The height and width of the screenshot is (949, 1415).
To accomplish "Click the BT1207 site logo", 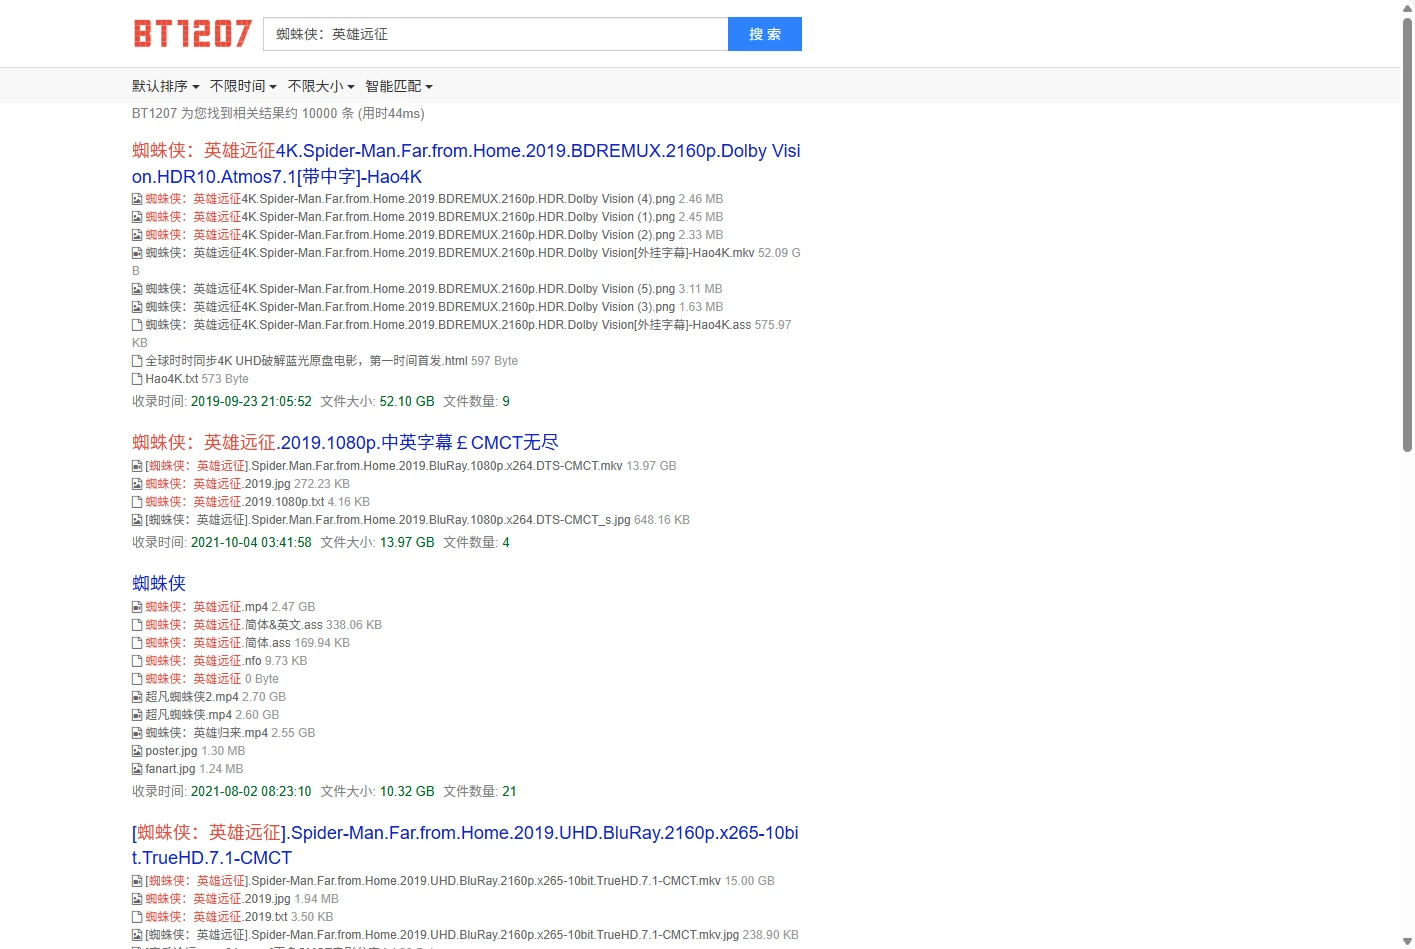I will [x=192, y=34].
